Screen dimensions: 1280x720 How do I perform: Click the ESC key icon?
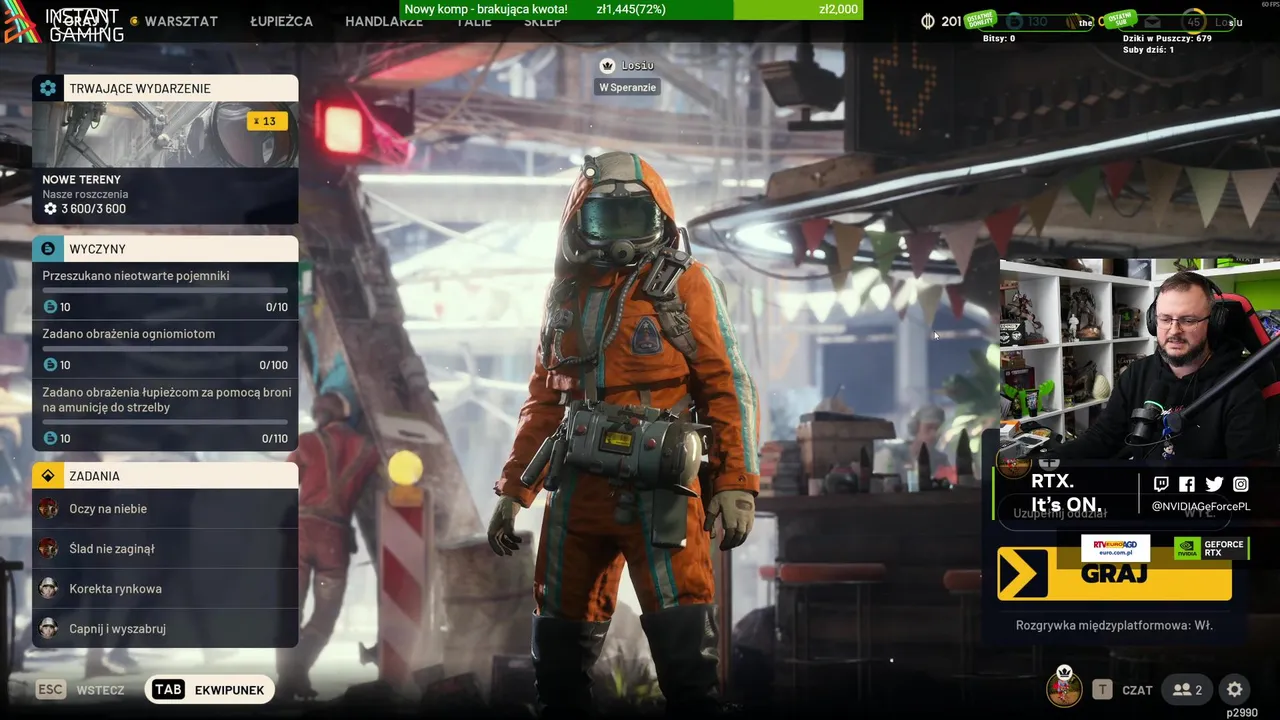coord(50,689)
